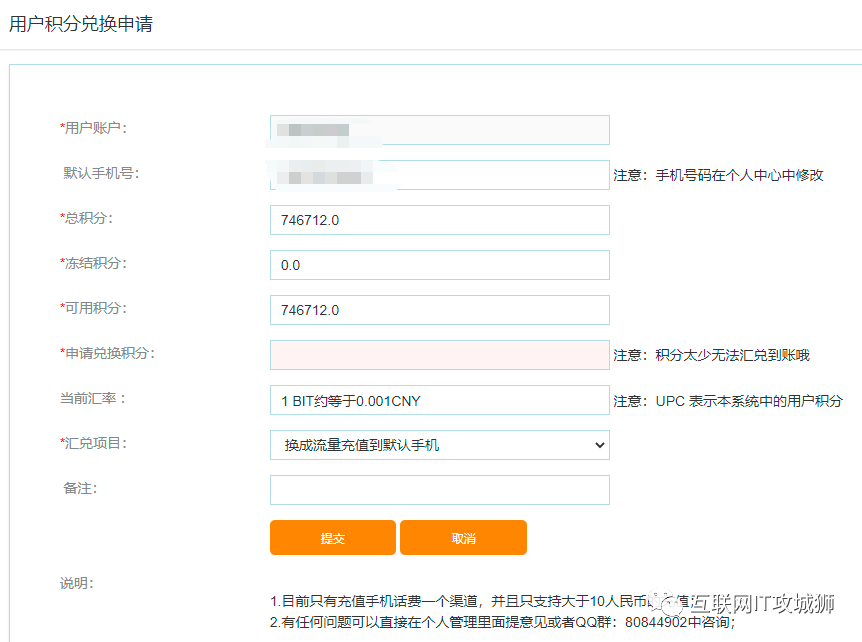
Task: Click the 当前汇率 field with 1 BIT rate
Action: 439,400
